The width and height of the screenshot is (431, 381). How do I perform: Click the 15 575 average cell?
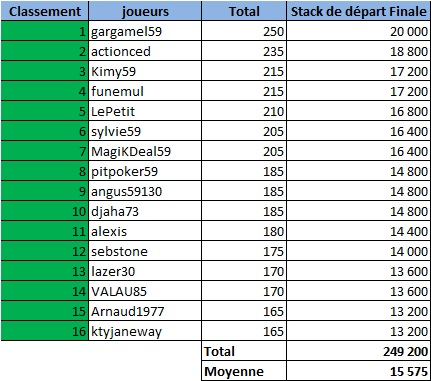358,371
